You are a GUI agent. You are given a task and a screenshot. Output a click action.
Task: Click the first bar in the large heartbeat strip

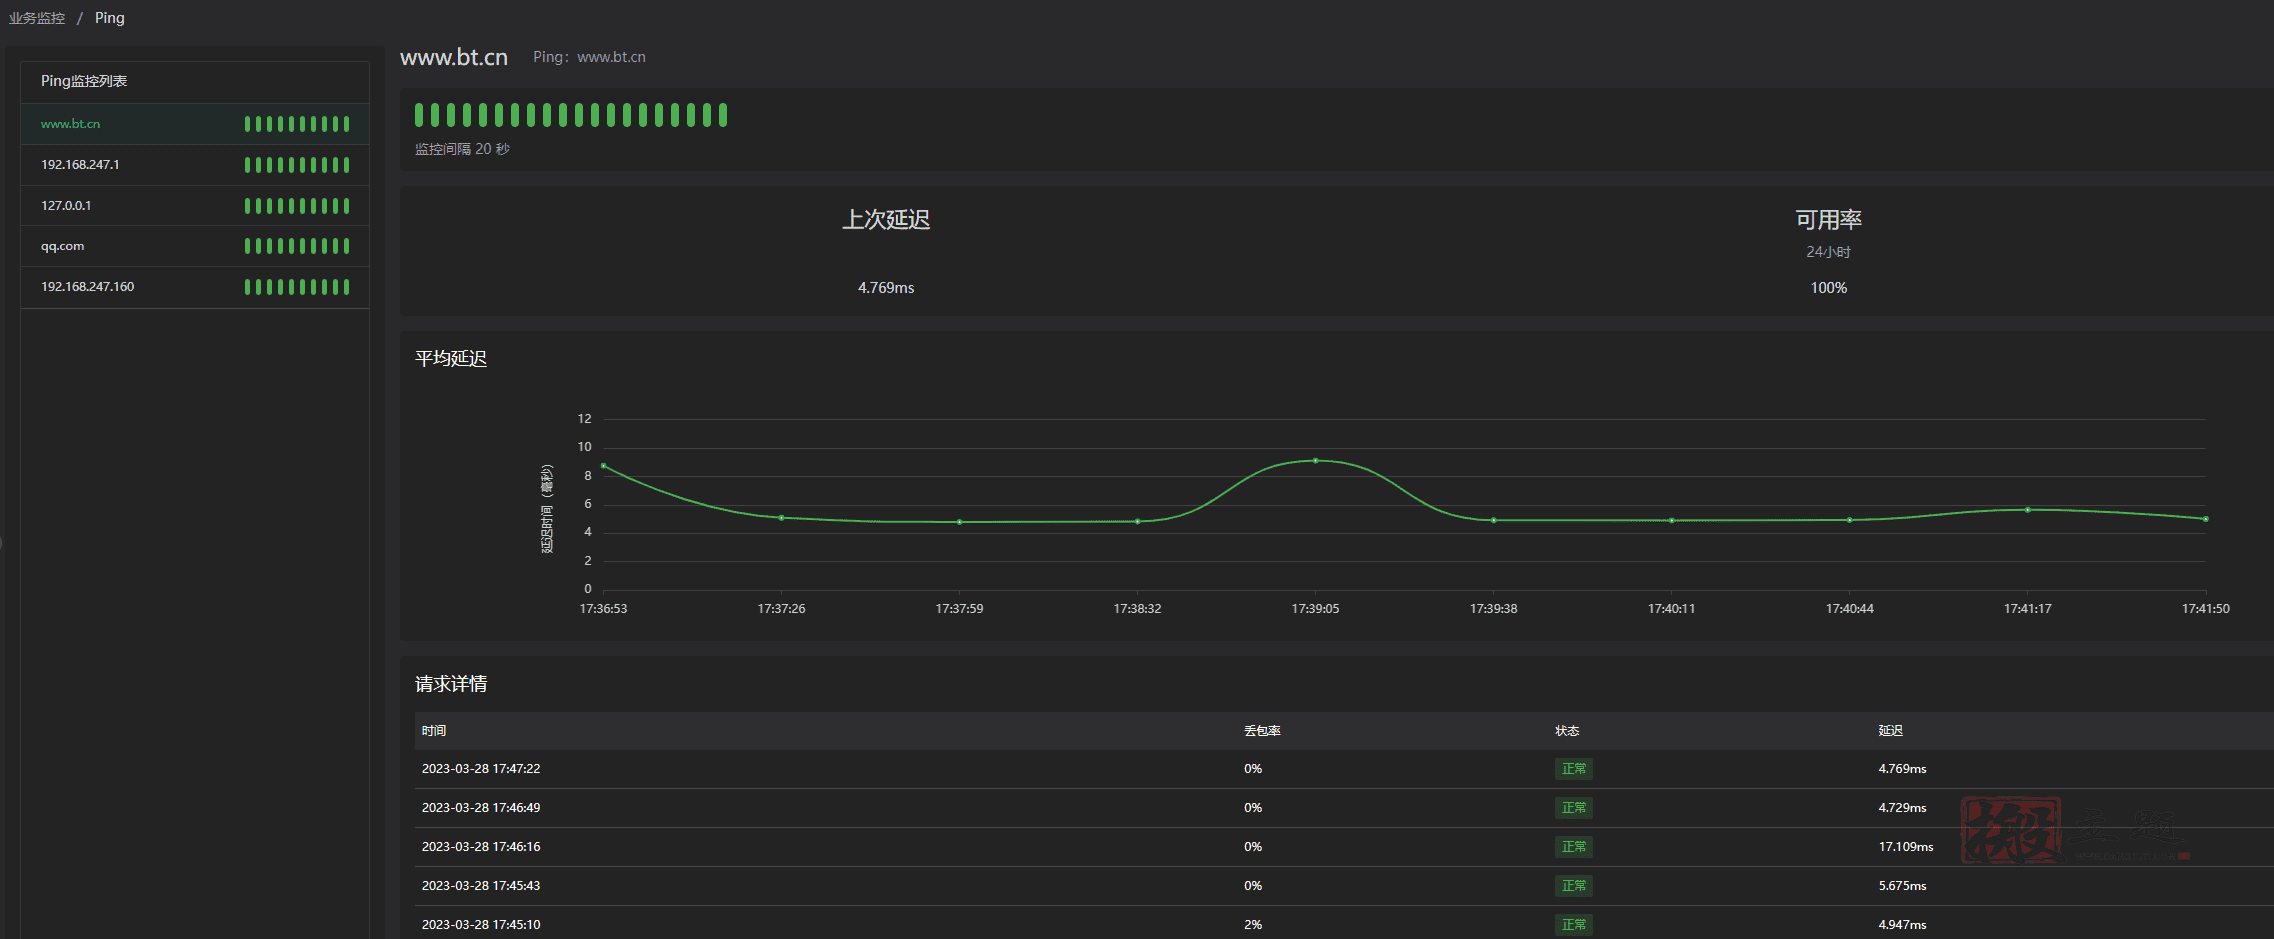(x=420, y=115)
